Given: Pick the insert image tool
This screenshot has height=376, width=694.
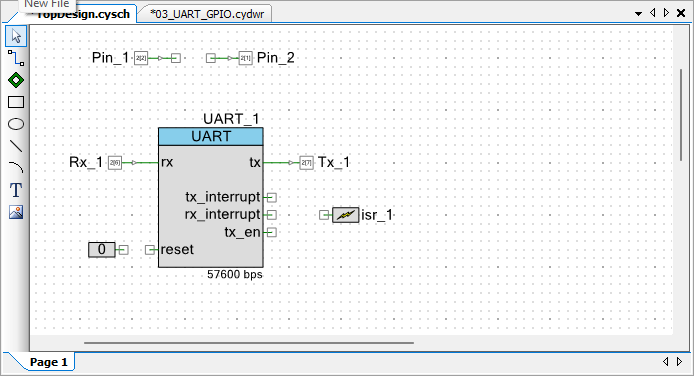Looking at the screenshot, I should [16, 212].
